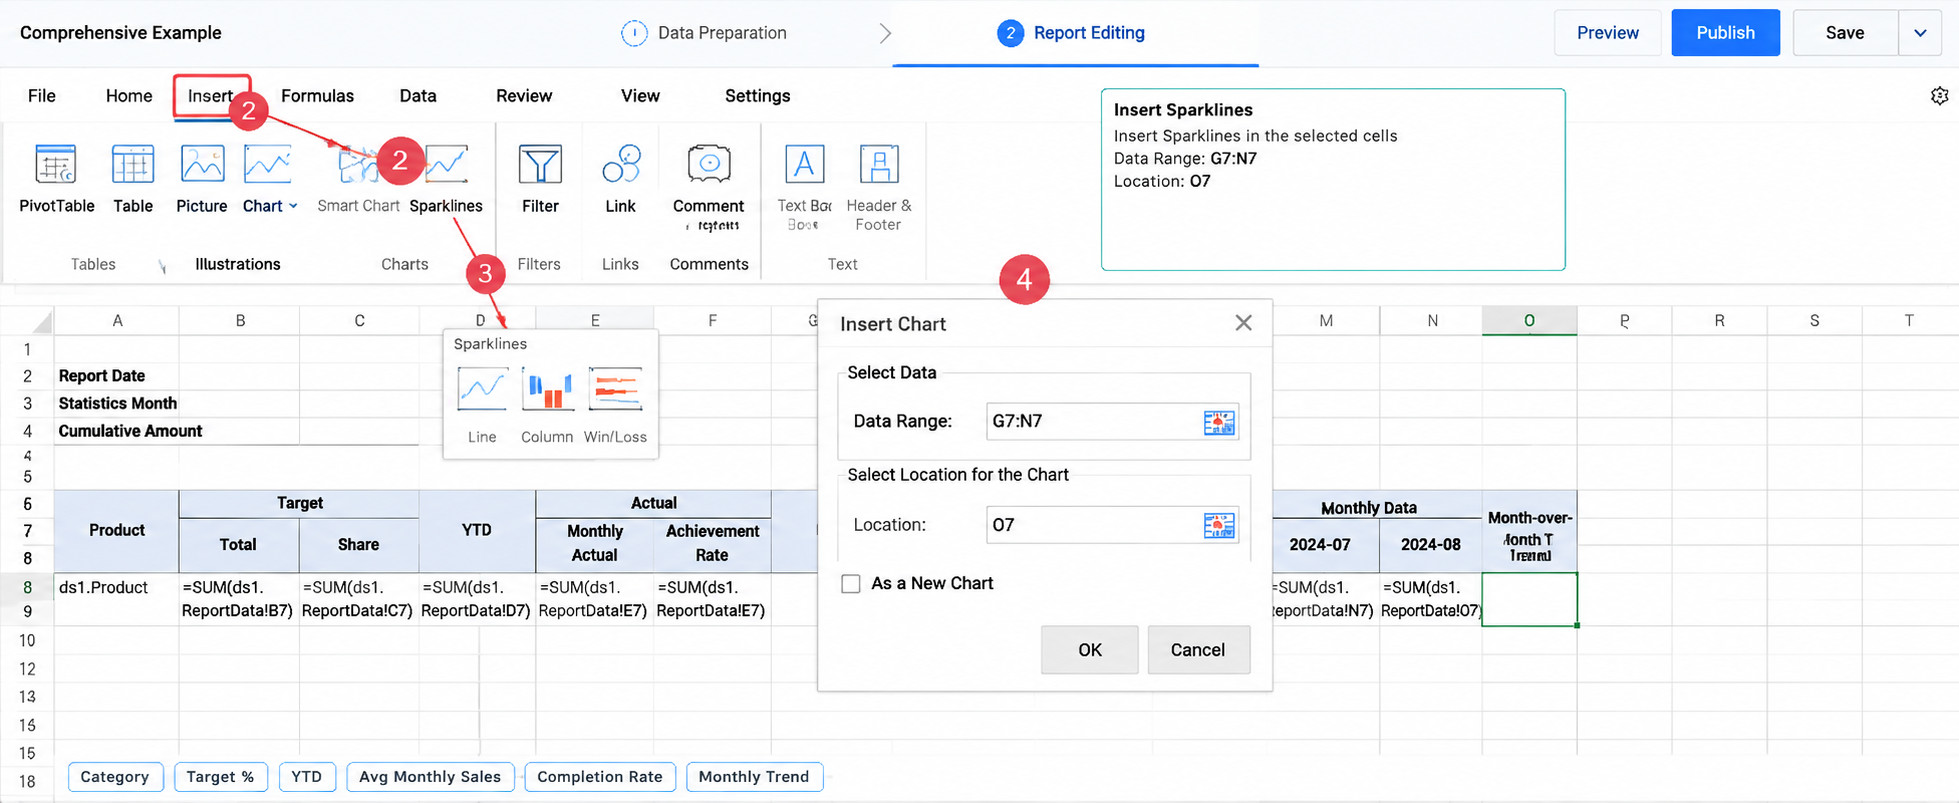This screenshot has height=803, width=1959.
Task: Switch to the View tab
Action: (x=640, y=96)
